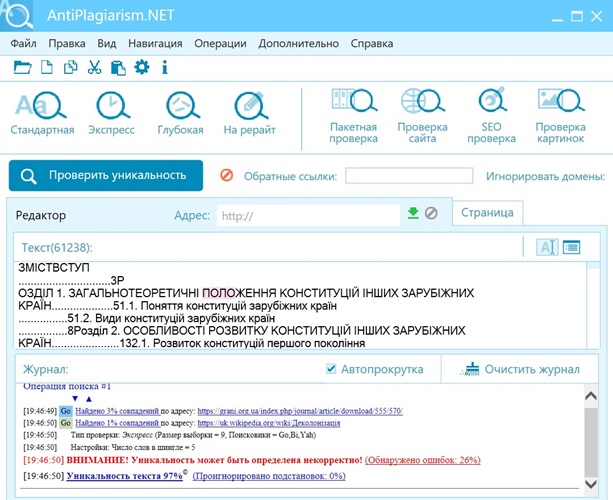
Task: Open the Навигация menu
Action: [155, 43]
